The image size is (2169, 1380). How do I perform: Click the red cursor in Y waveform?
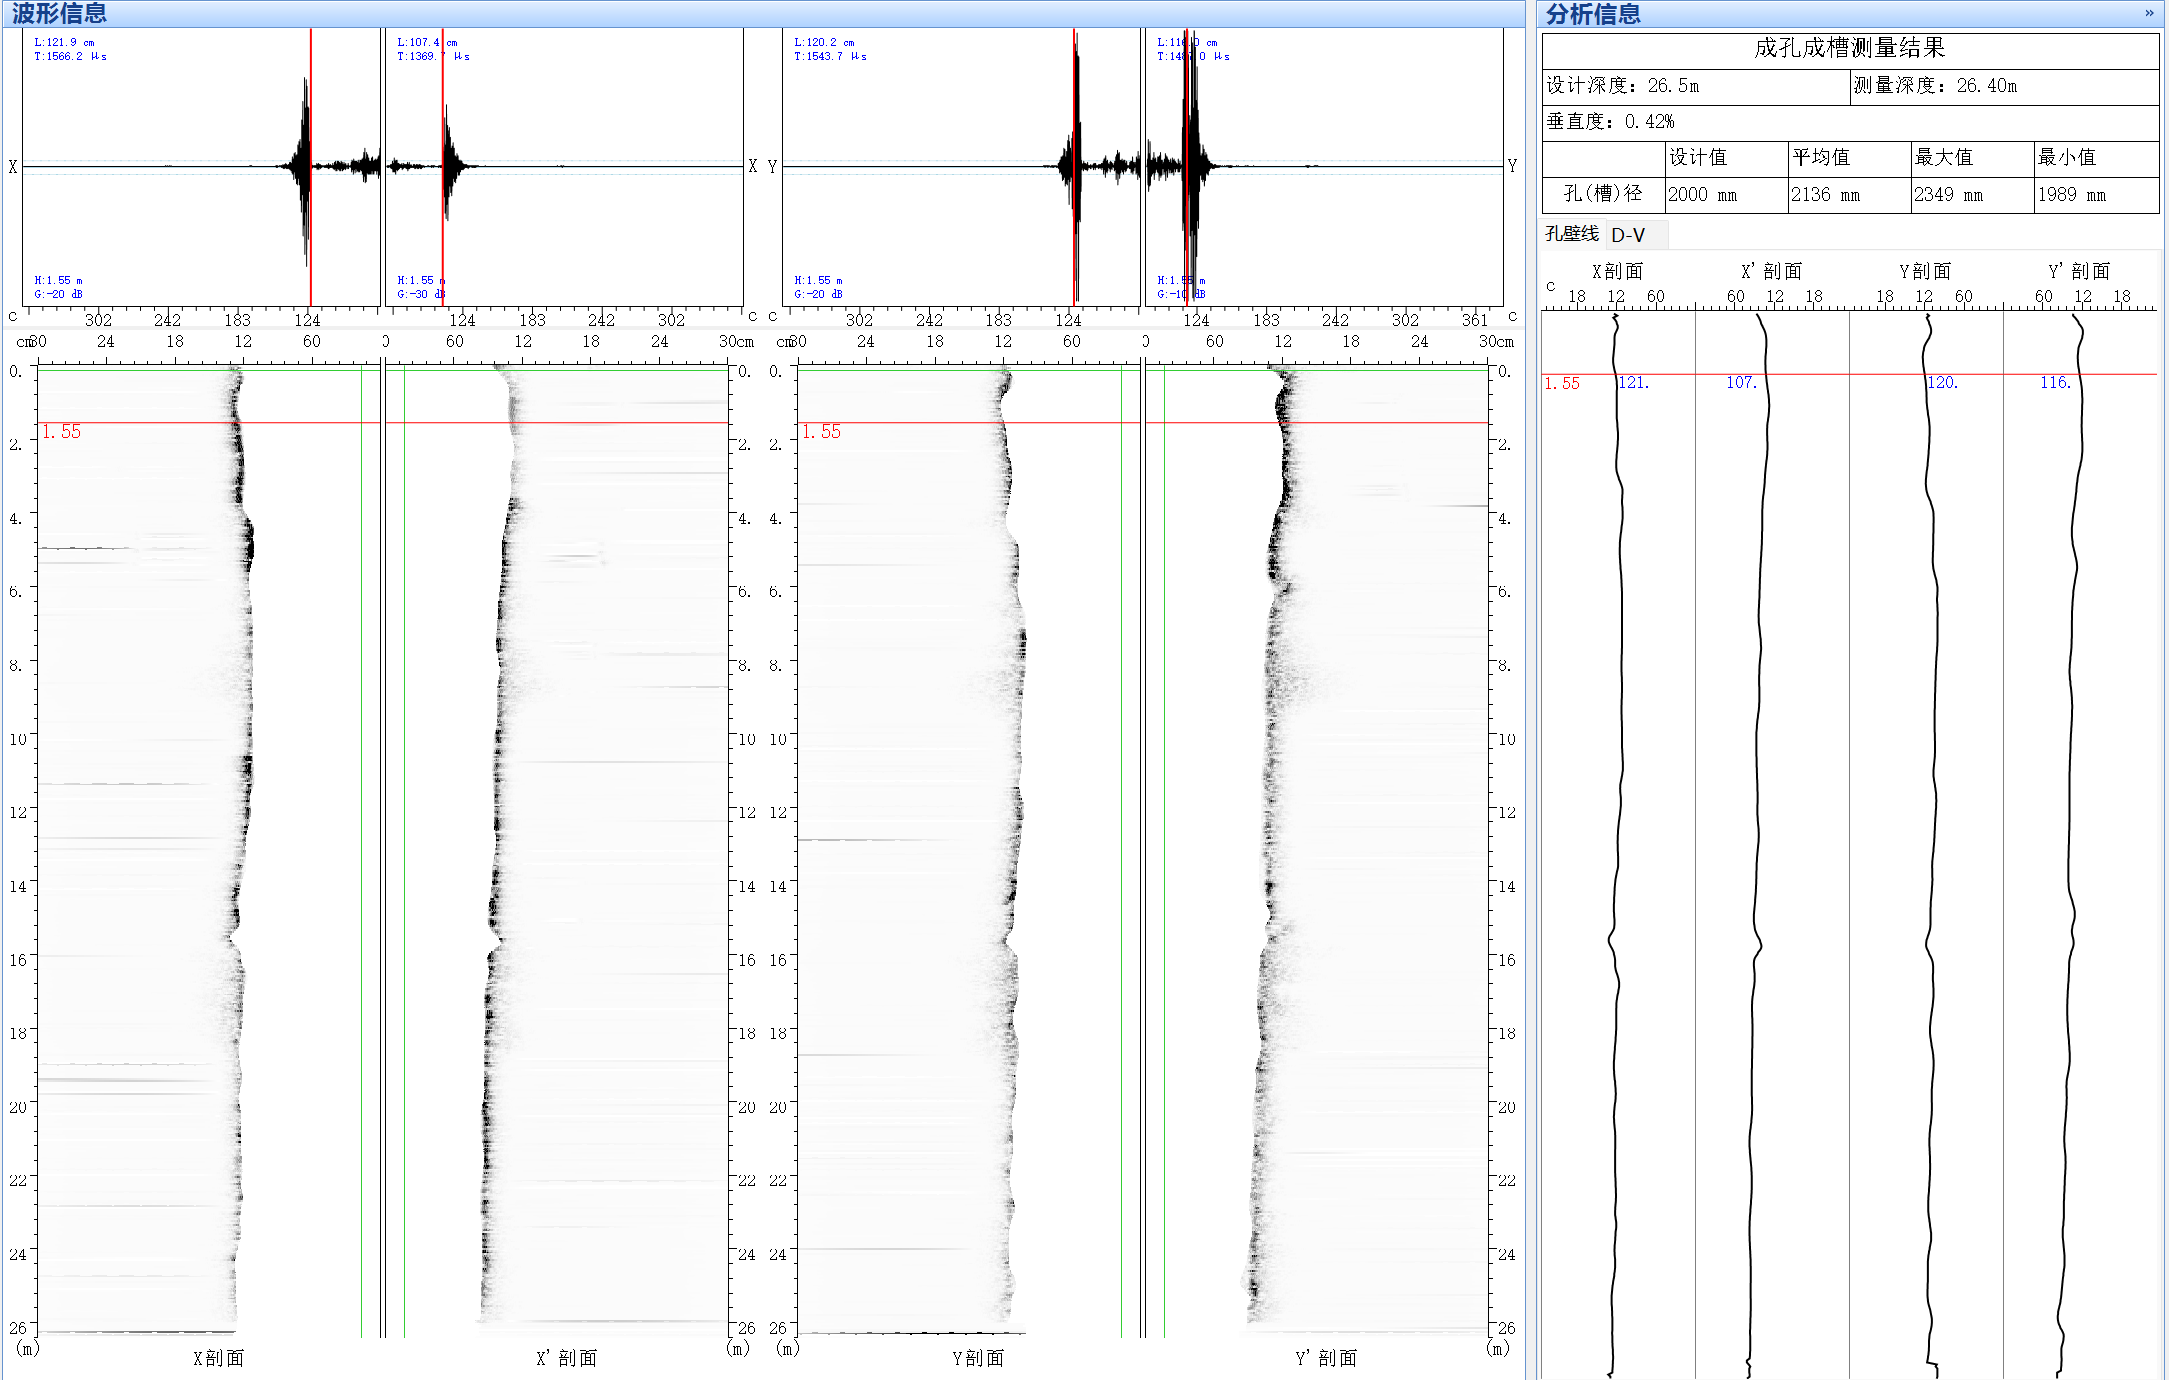pos(1075,167)
